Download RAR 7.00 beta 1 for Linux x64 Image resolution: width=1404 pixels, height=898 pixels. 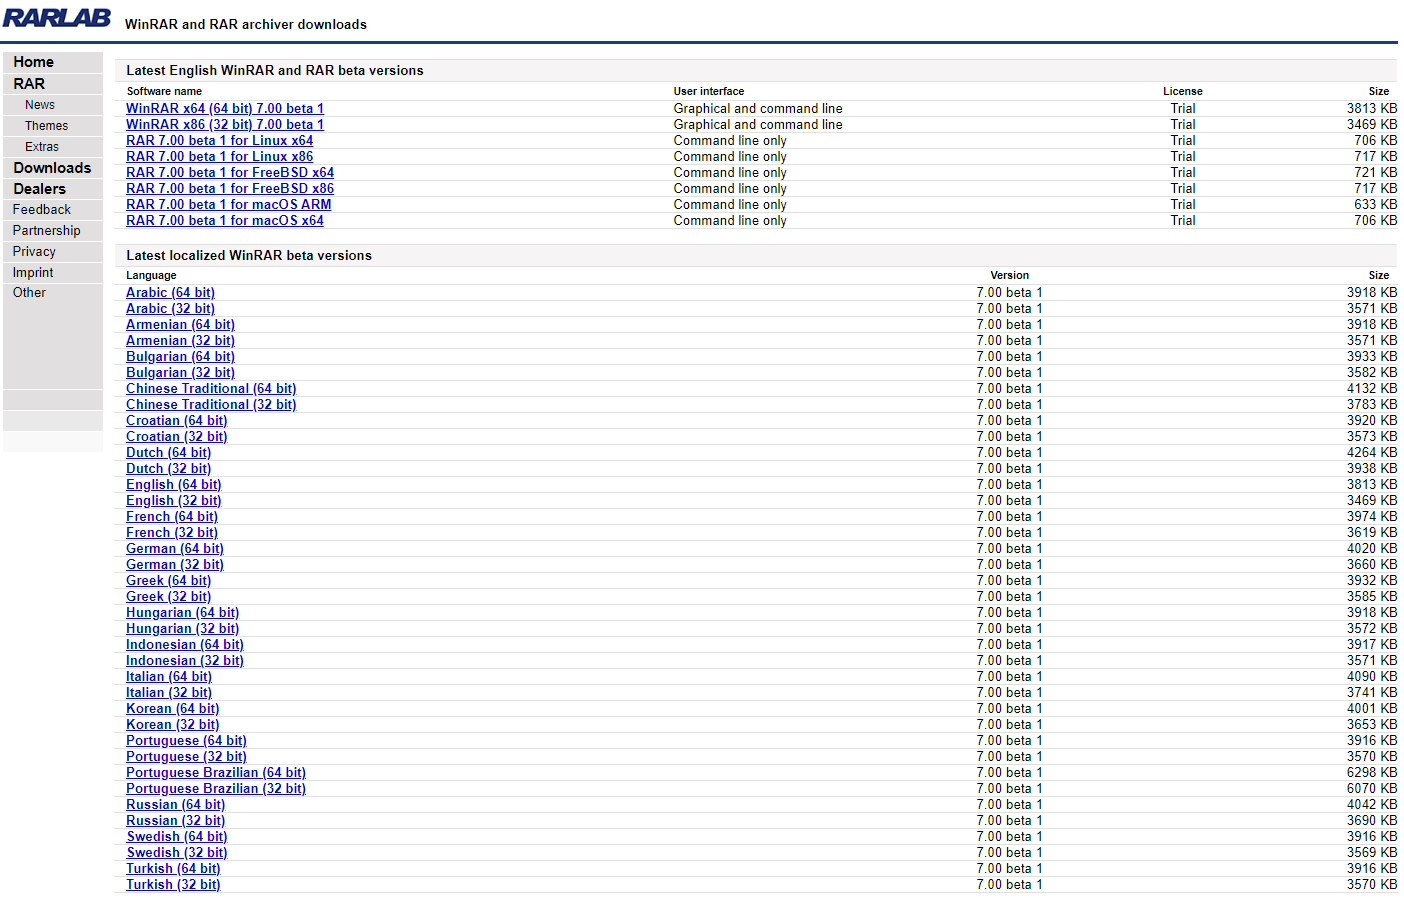coord(219,141)
